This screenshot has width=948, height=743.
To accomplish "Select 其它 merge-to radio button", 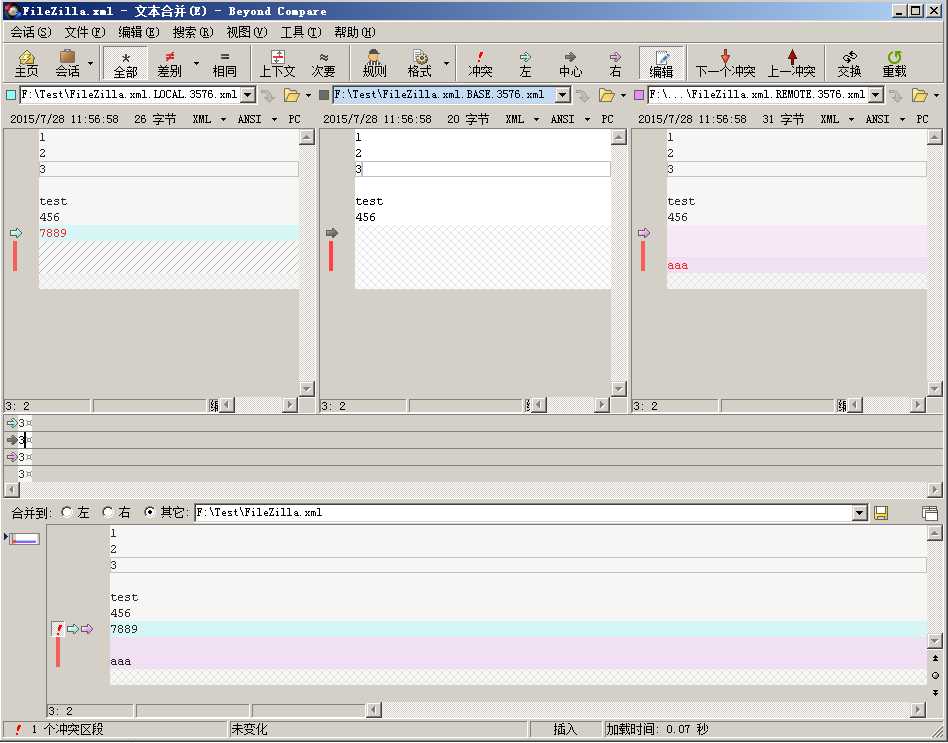I will tap(149, 512).
